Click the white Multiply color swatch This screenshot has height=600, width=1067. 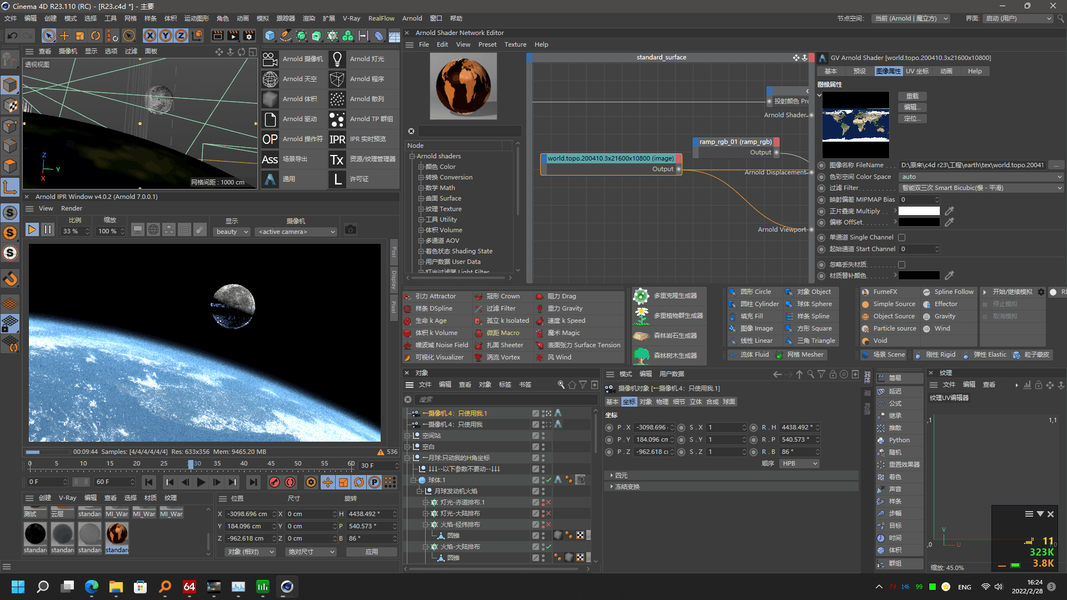point(919,211)
